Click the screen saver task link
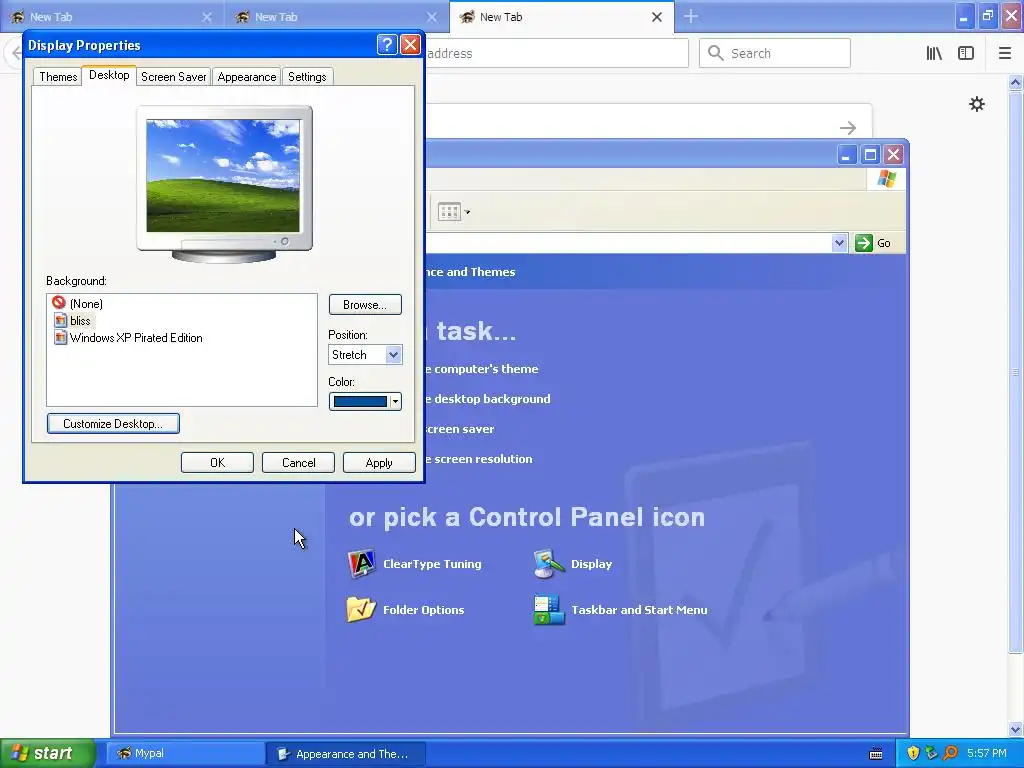The image size is (1024, 768). [460, 428]
